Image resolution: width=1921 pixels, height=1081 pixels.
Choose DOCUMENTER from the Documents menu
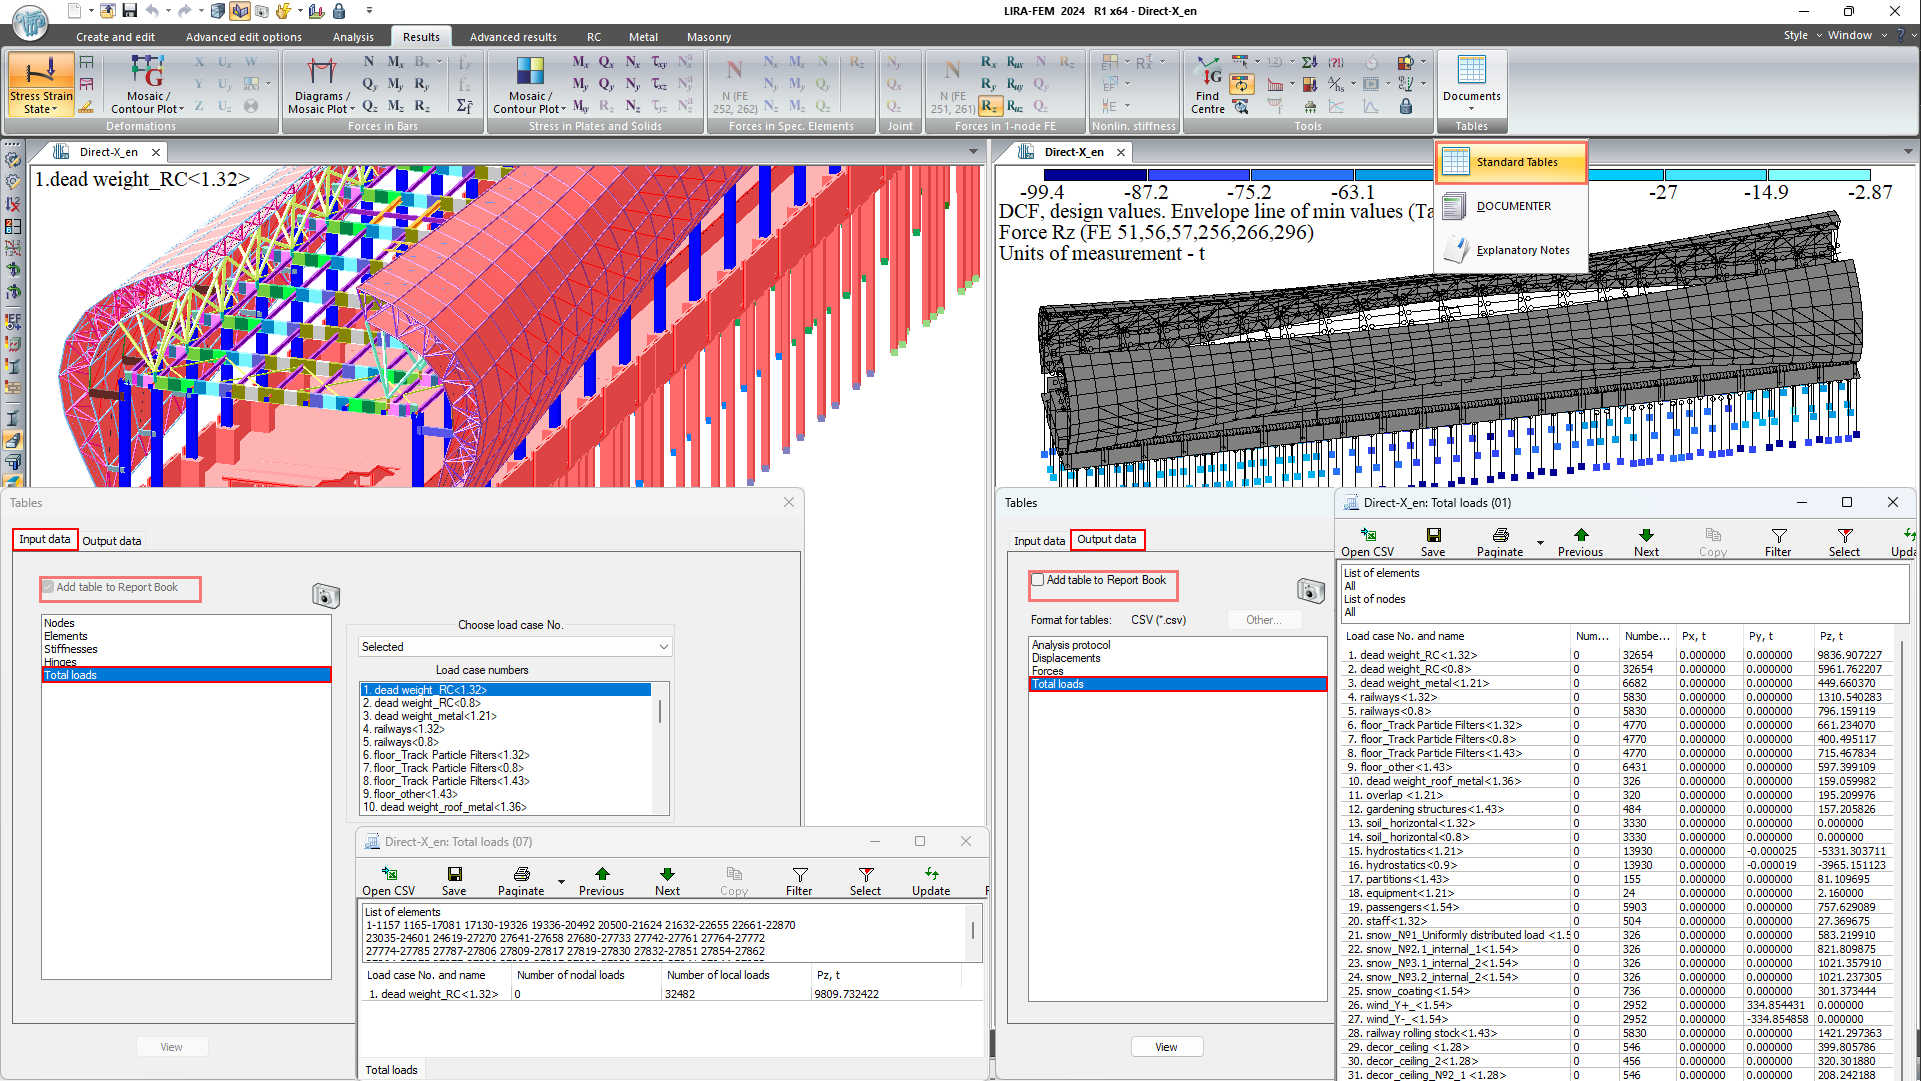click(x=1513, y=206)
